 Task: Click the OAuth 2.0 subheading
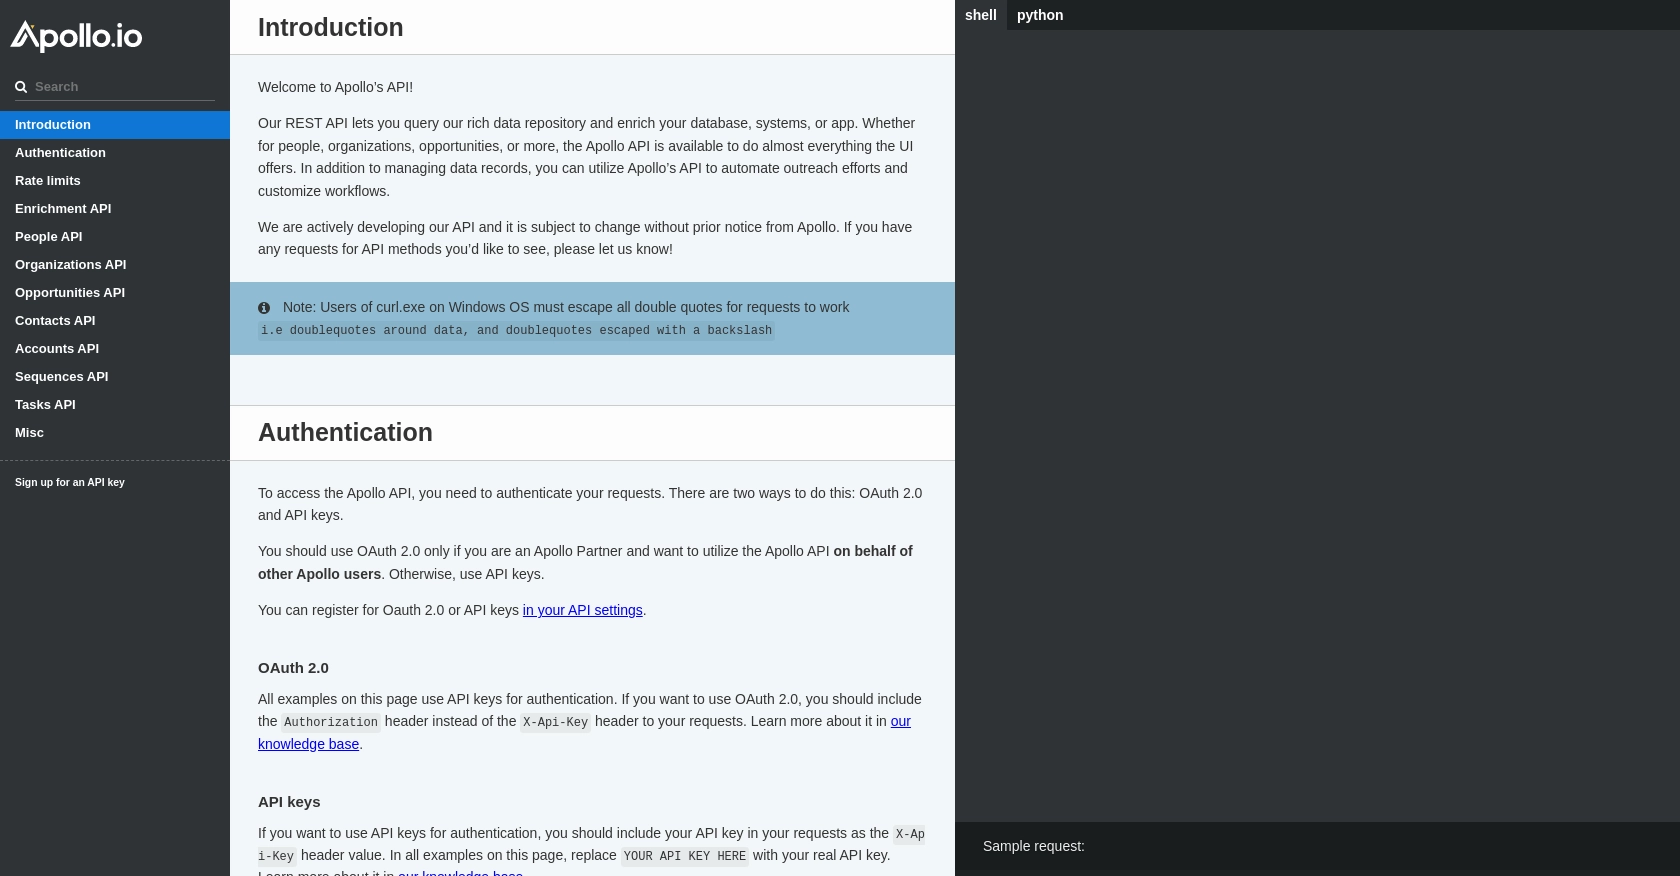(293, 668)
